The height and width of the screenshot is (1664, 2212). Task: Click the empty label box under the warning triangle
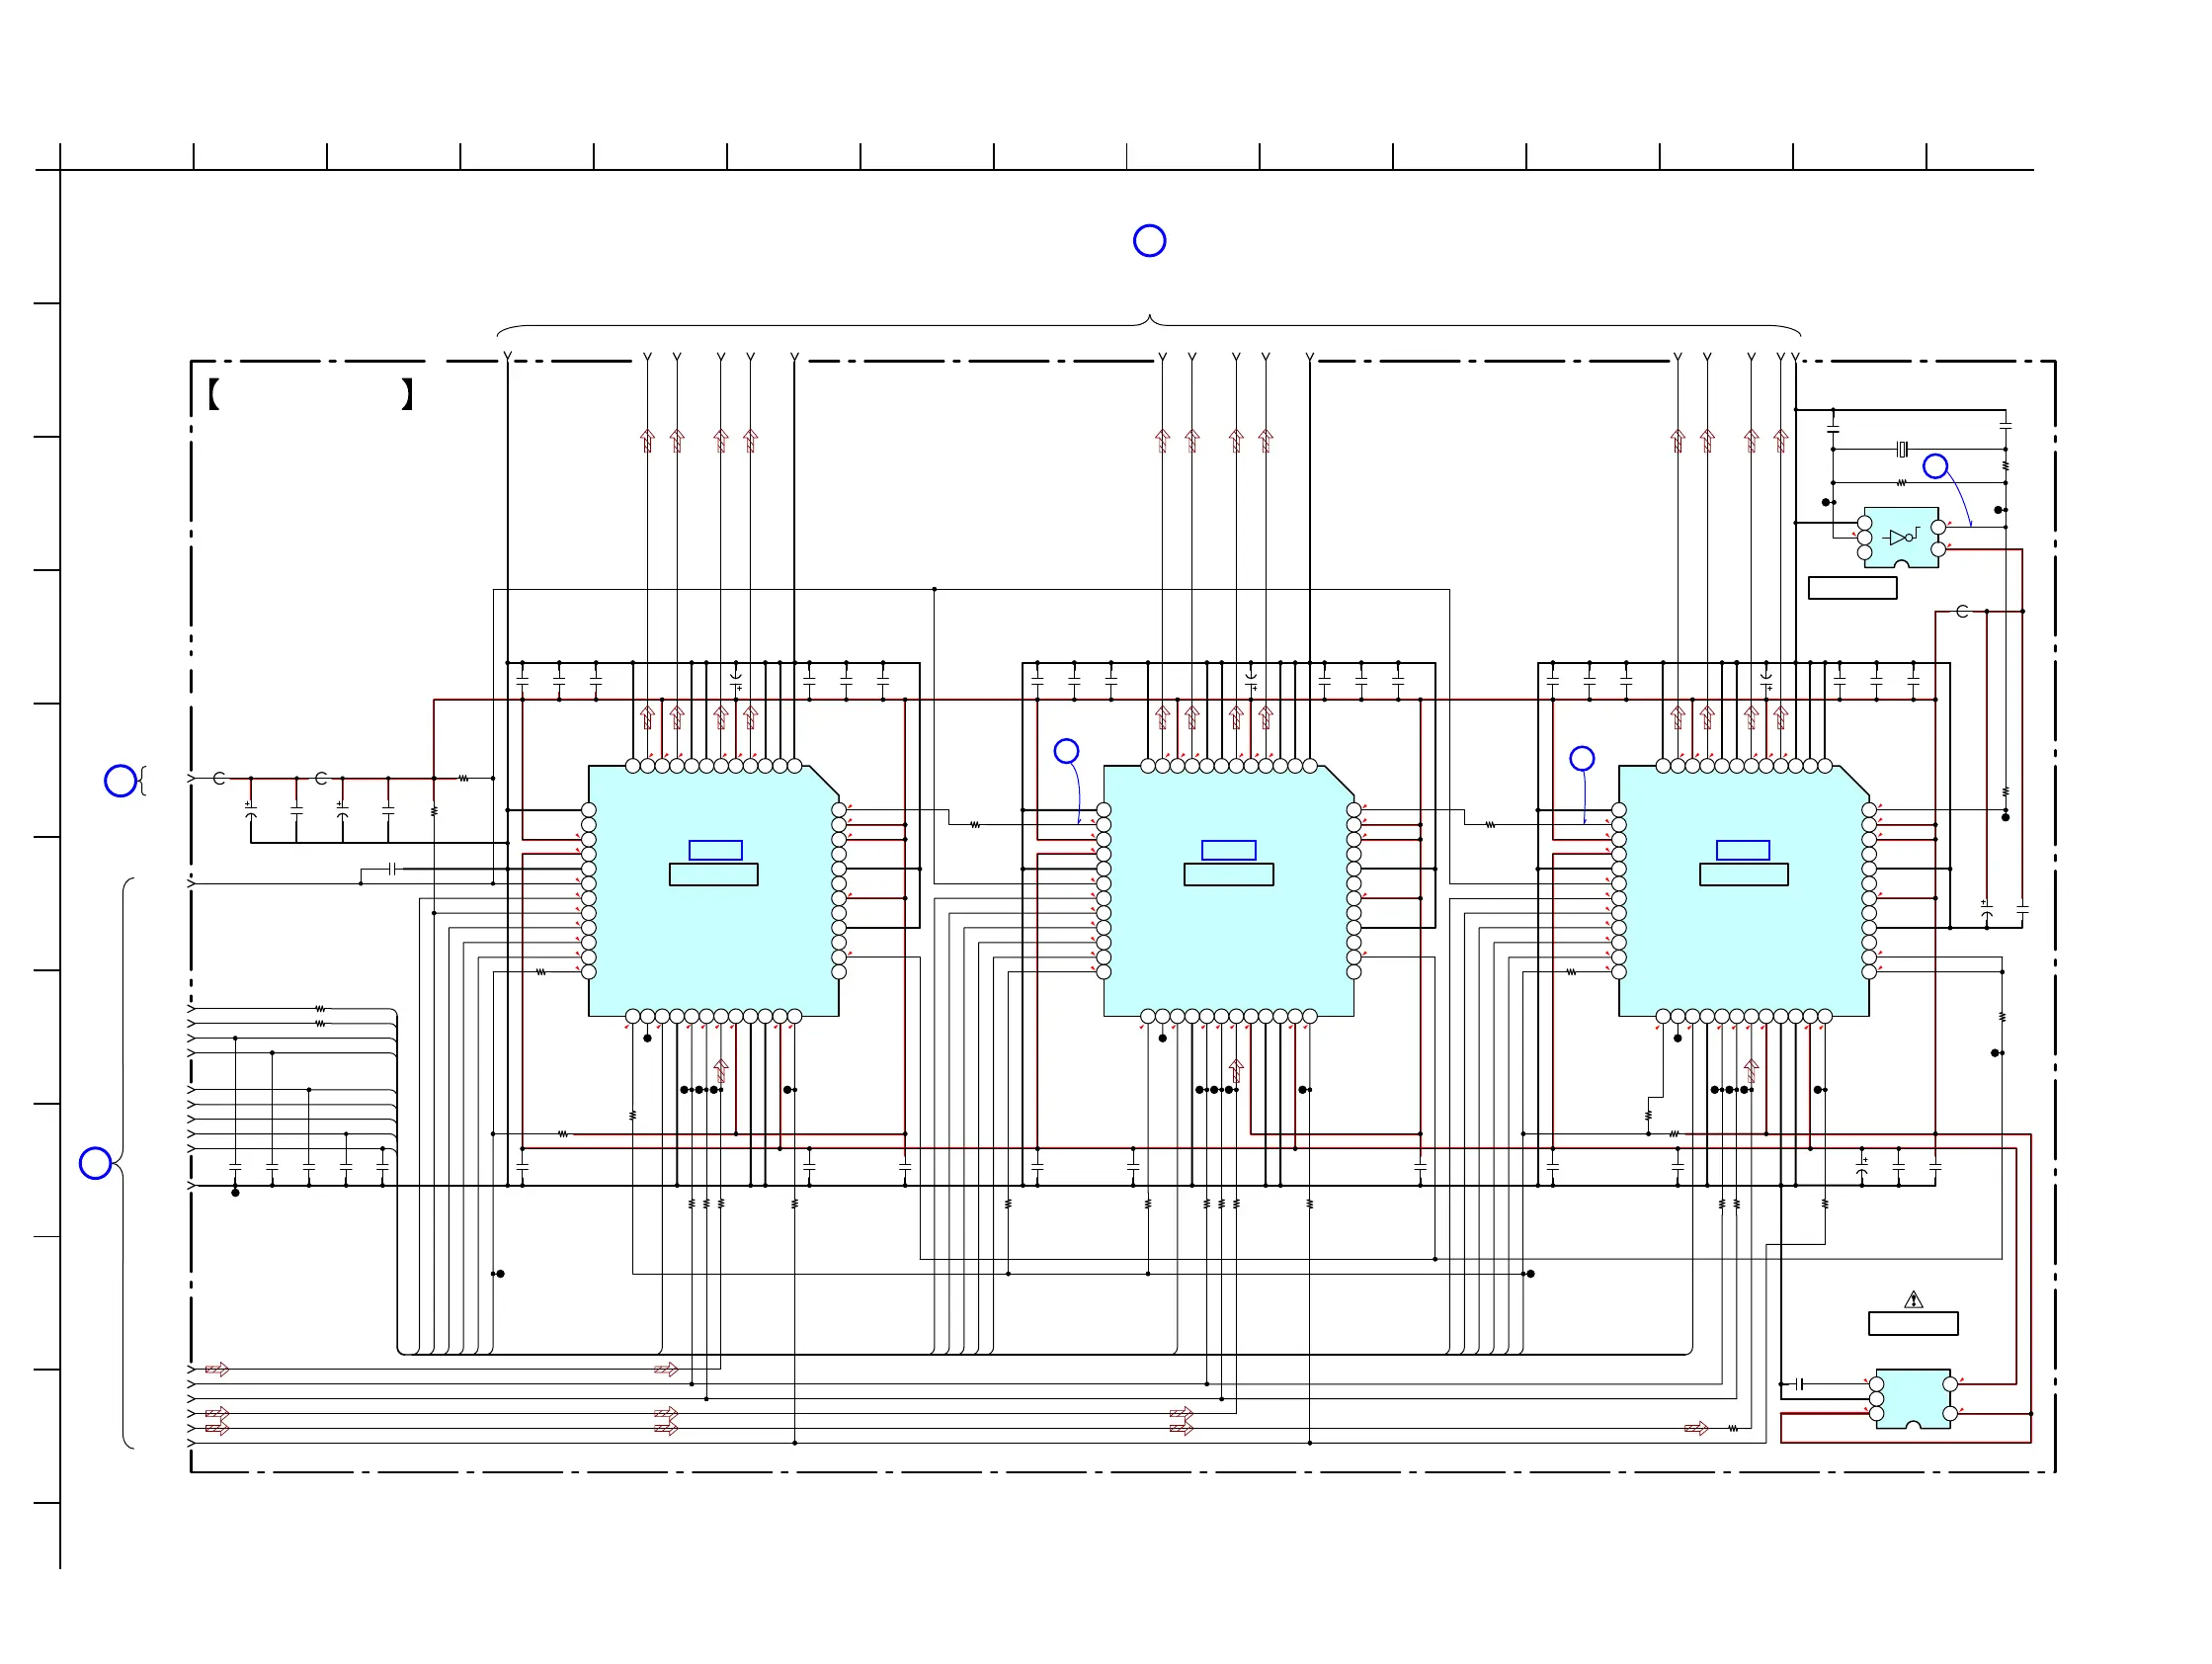(x=1912, y=1324)
